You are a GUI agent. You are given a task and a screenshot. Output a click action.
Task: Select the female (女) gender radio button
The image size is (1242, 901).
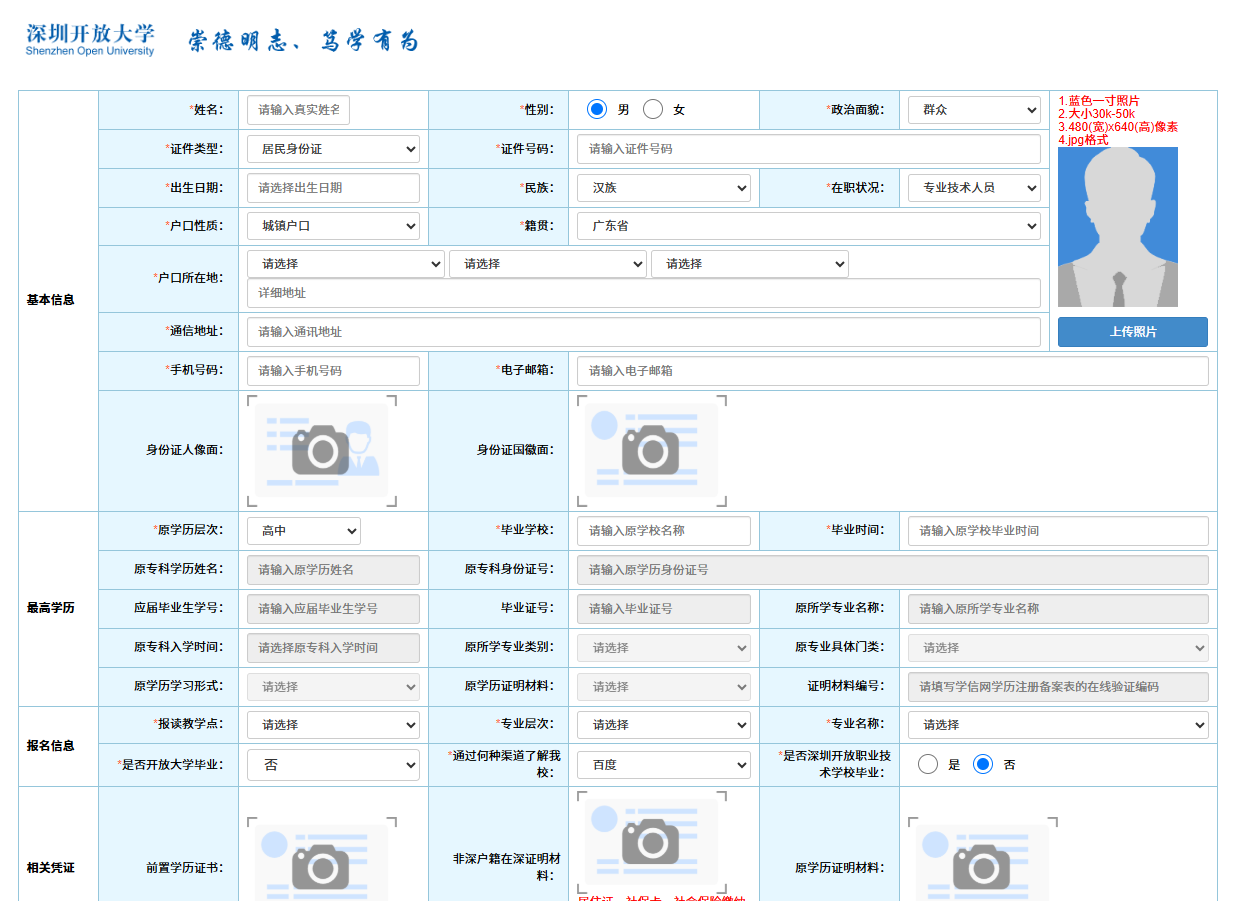[x=653, y=109]
